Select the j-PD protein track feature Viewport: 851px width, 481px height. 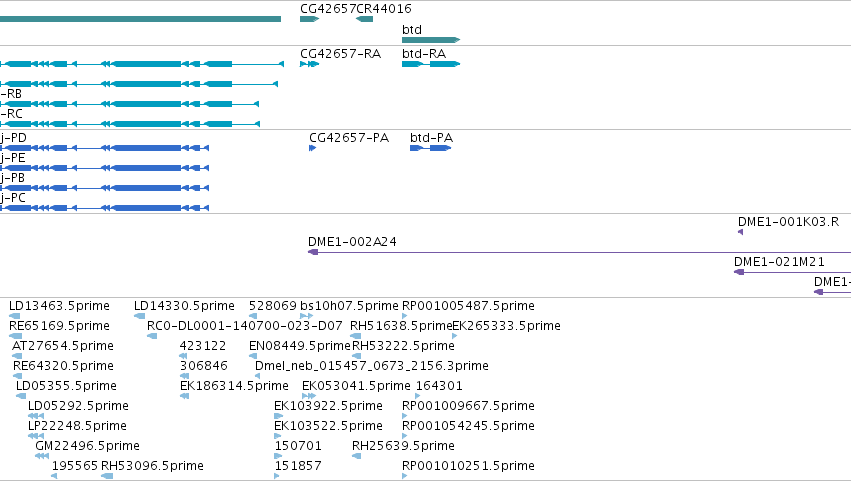click(104, 148)
